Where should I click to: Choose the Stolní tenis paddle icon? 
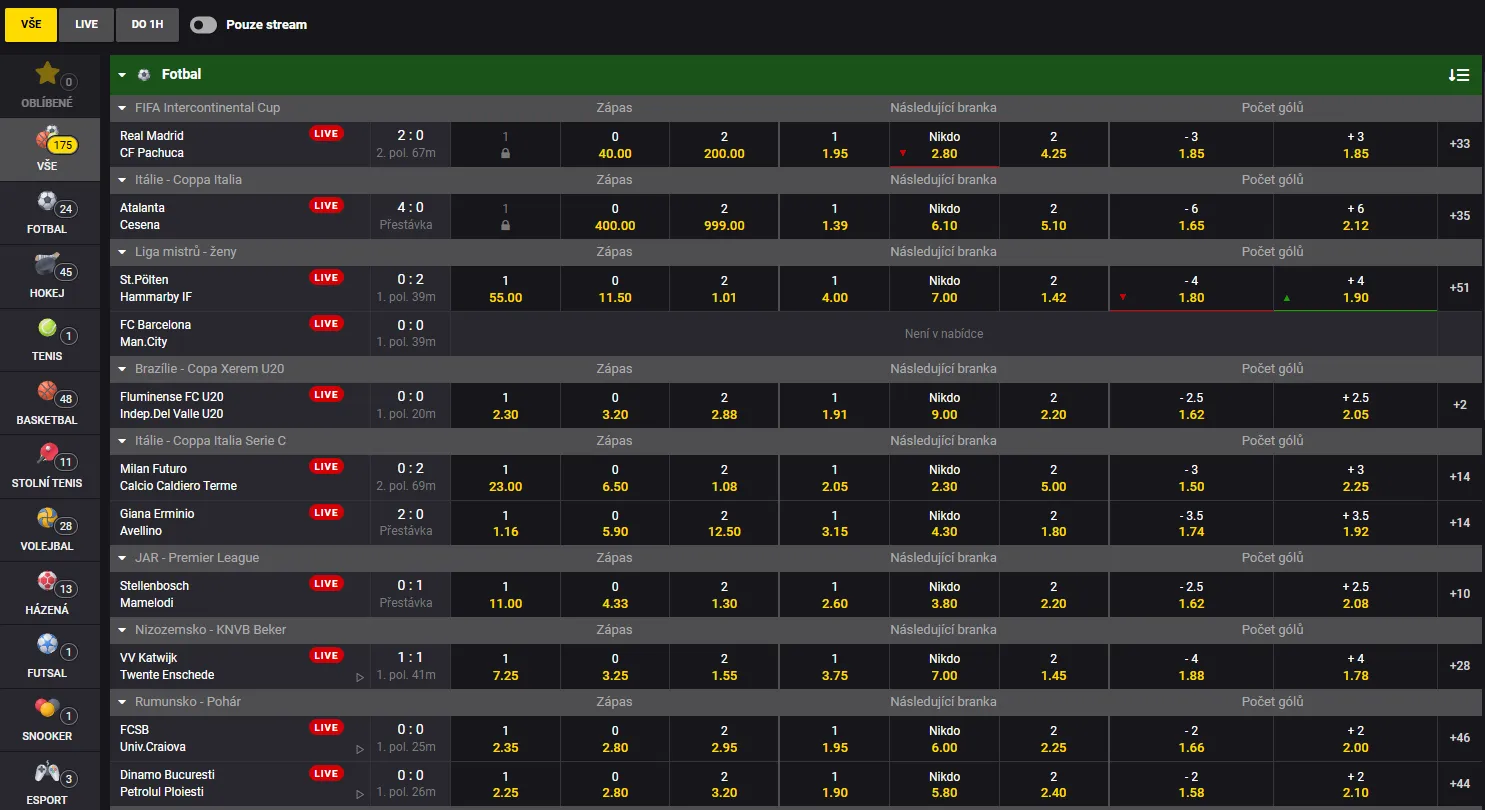[x=47, y=454]
